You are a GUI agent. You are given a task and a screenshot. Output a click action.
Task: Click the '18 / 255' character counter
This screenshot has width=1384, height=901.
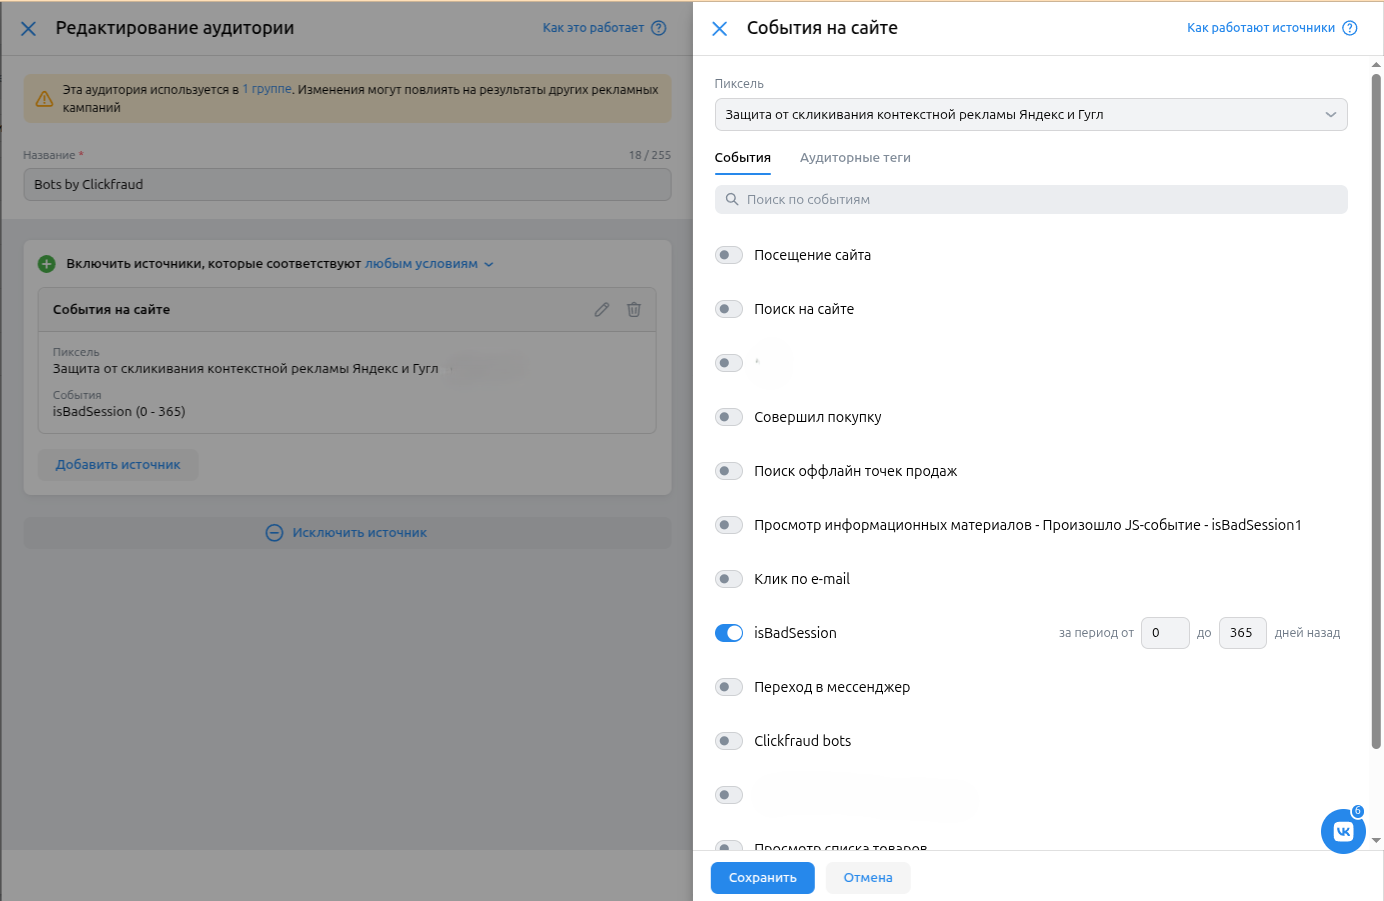(x=650, y=155)
